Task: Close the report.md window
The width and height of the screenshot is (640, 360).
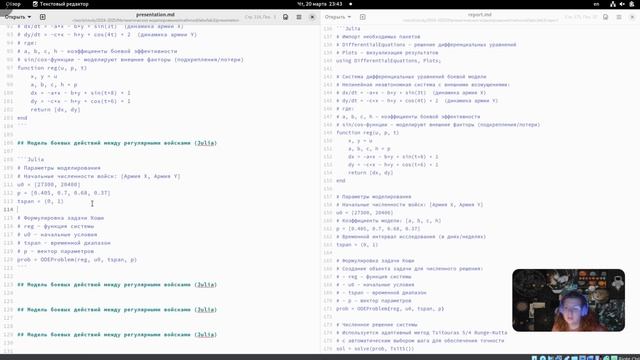Action: (632, 17)
